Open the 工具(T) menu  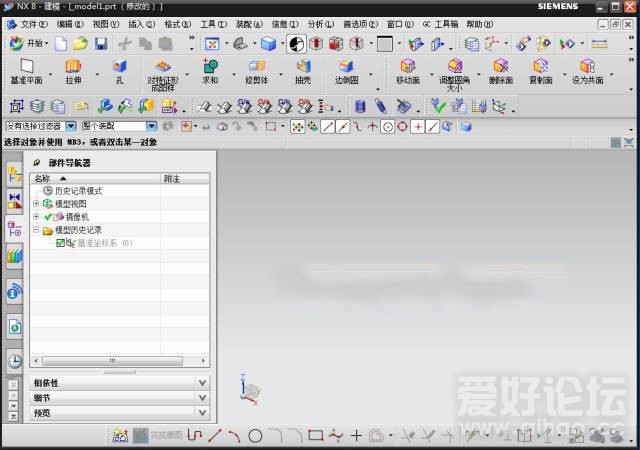point(213,23)
